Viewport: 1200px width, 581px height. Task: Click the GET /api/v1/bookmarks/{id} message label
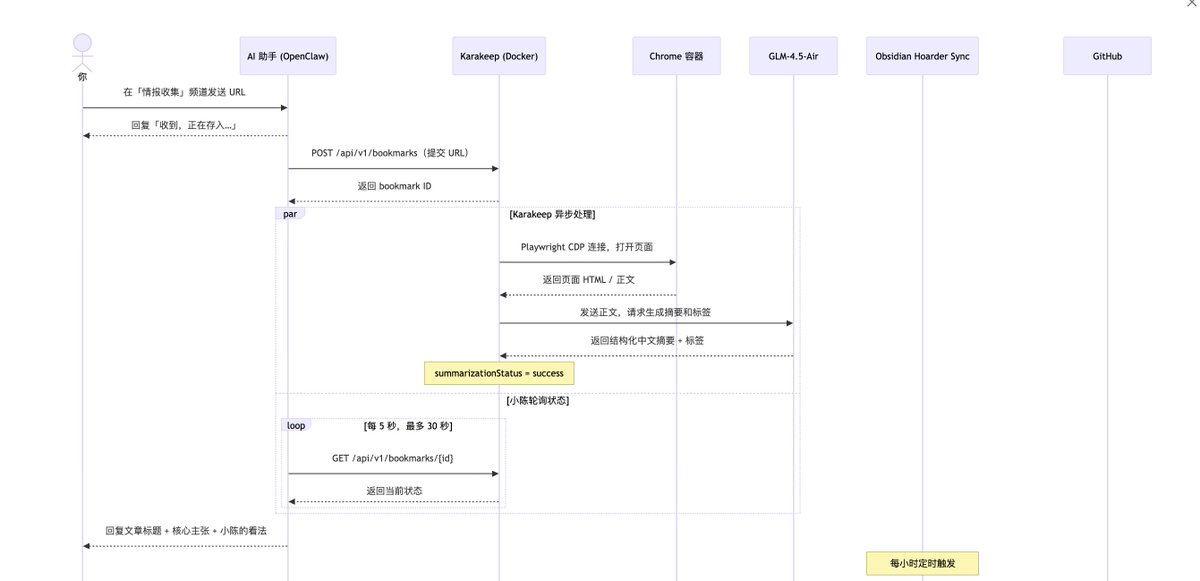point(394,457)
